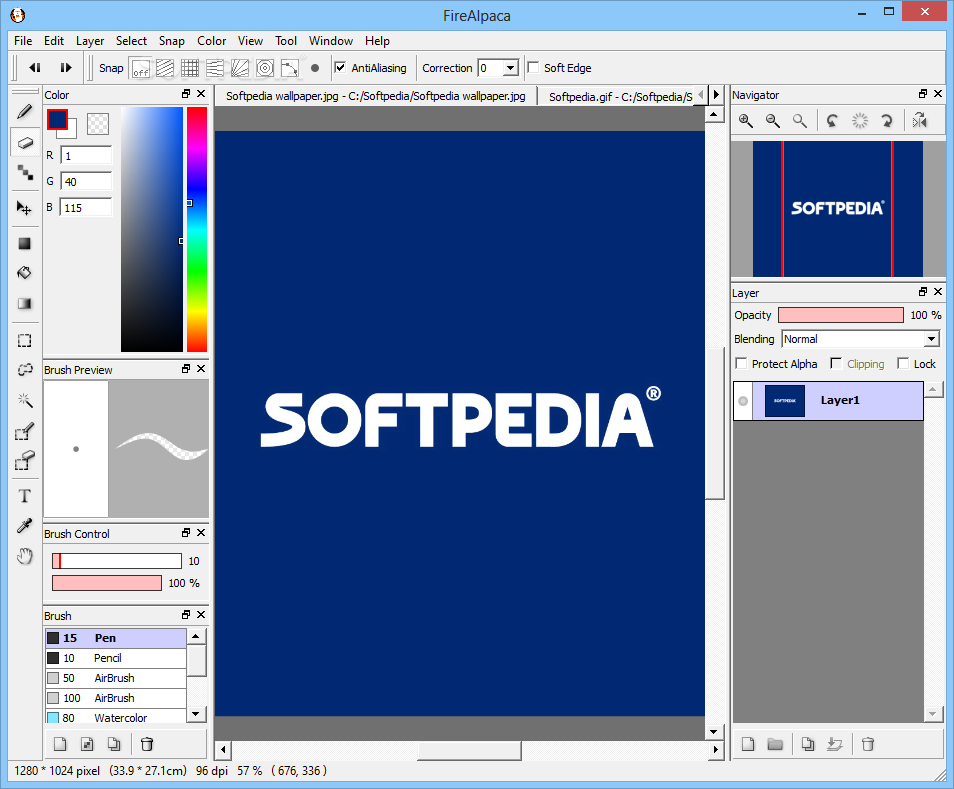Select the Dot pixel tool
The width and height of the screenshot is (954, 789).
coord(24,173)
